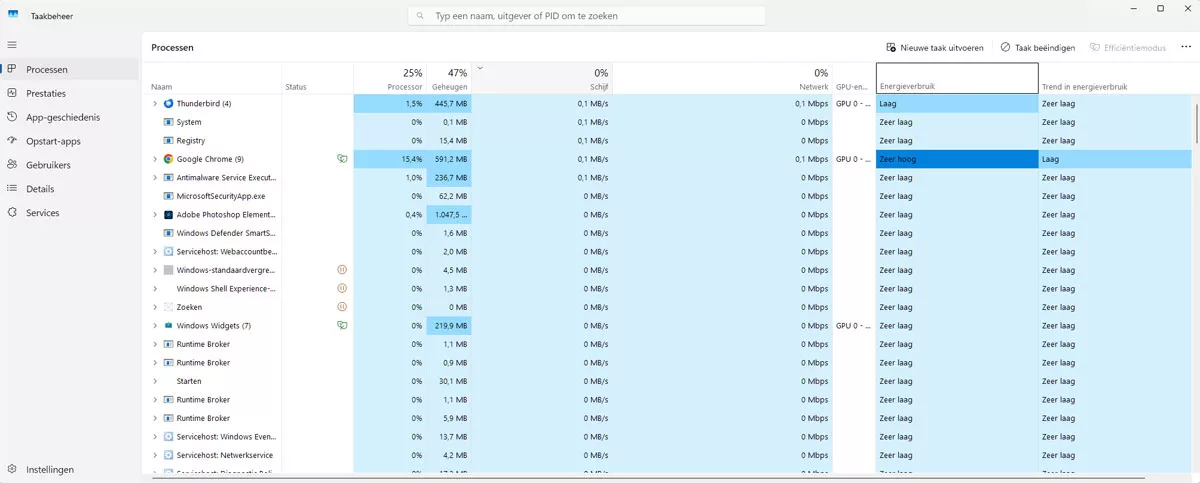Click the 'Zeer hoog' energy cell
This screenshot has height=483, width=1200.
point(957,159)
